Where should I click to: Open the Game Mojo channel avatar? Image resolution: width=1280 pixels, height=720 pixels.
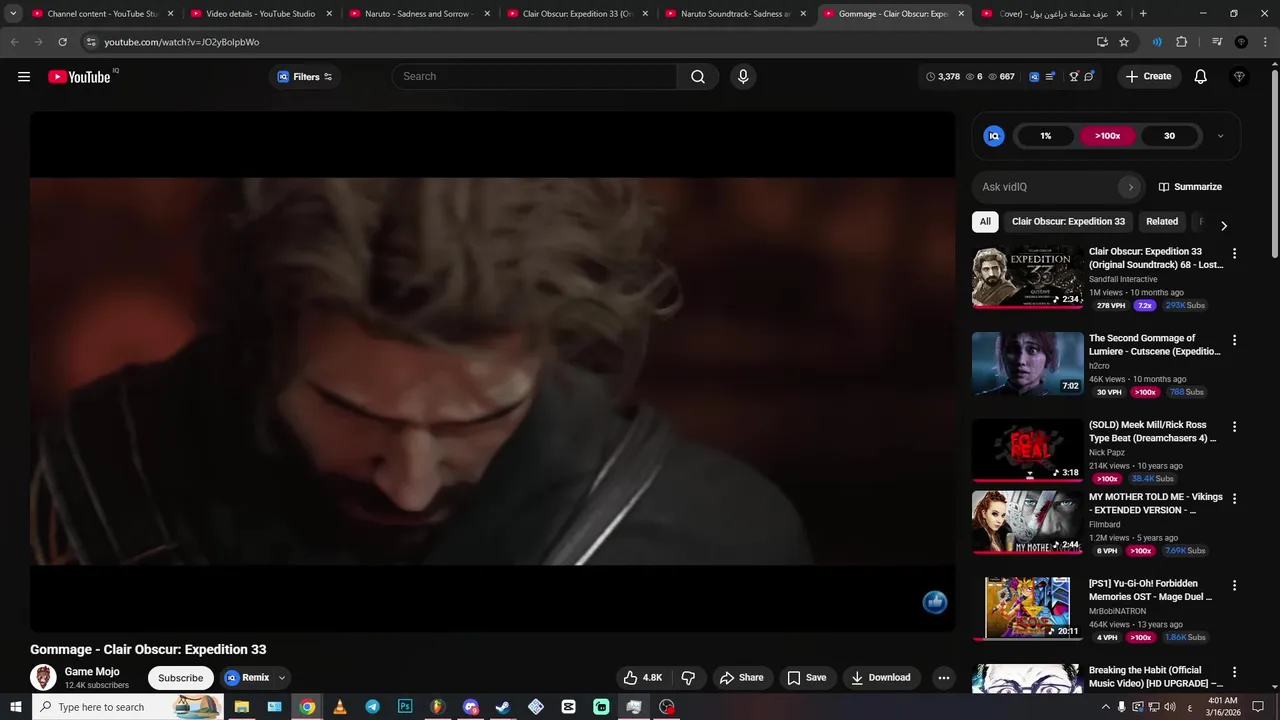(43, 678)
